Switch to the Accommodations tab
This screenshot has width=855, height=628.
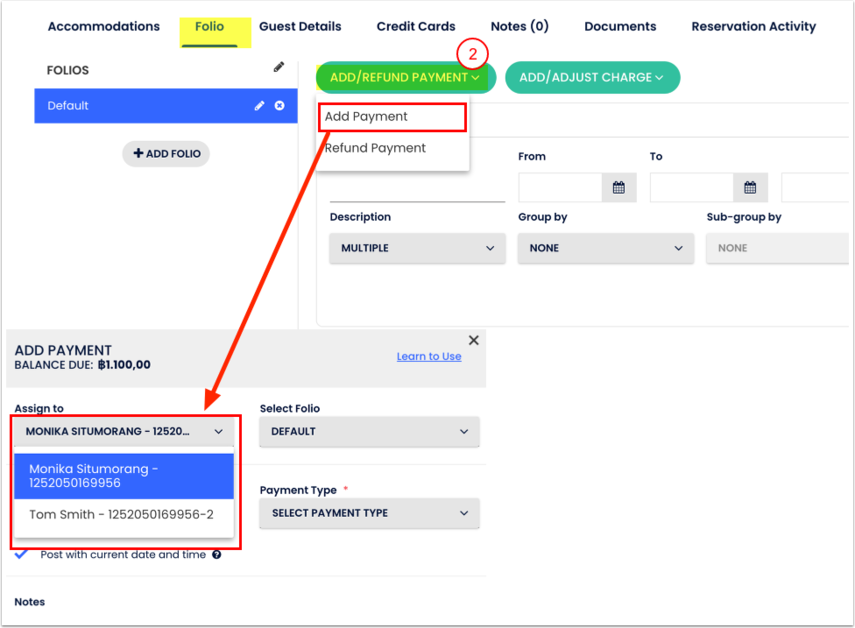point(104,26)
